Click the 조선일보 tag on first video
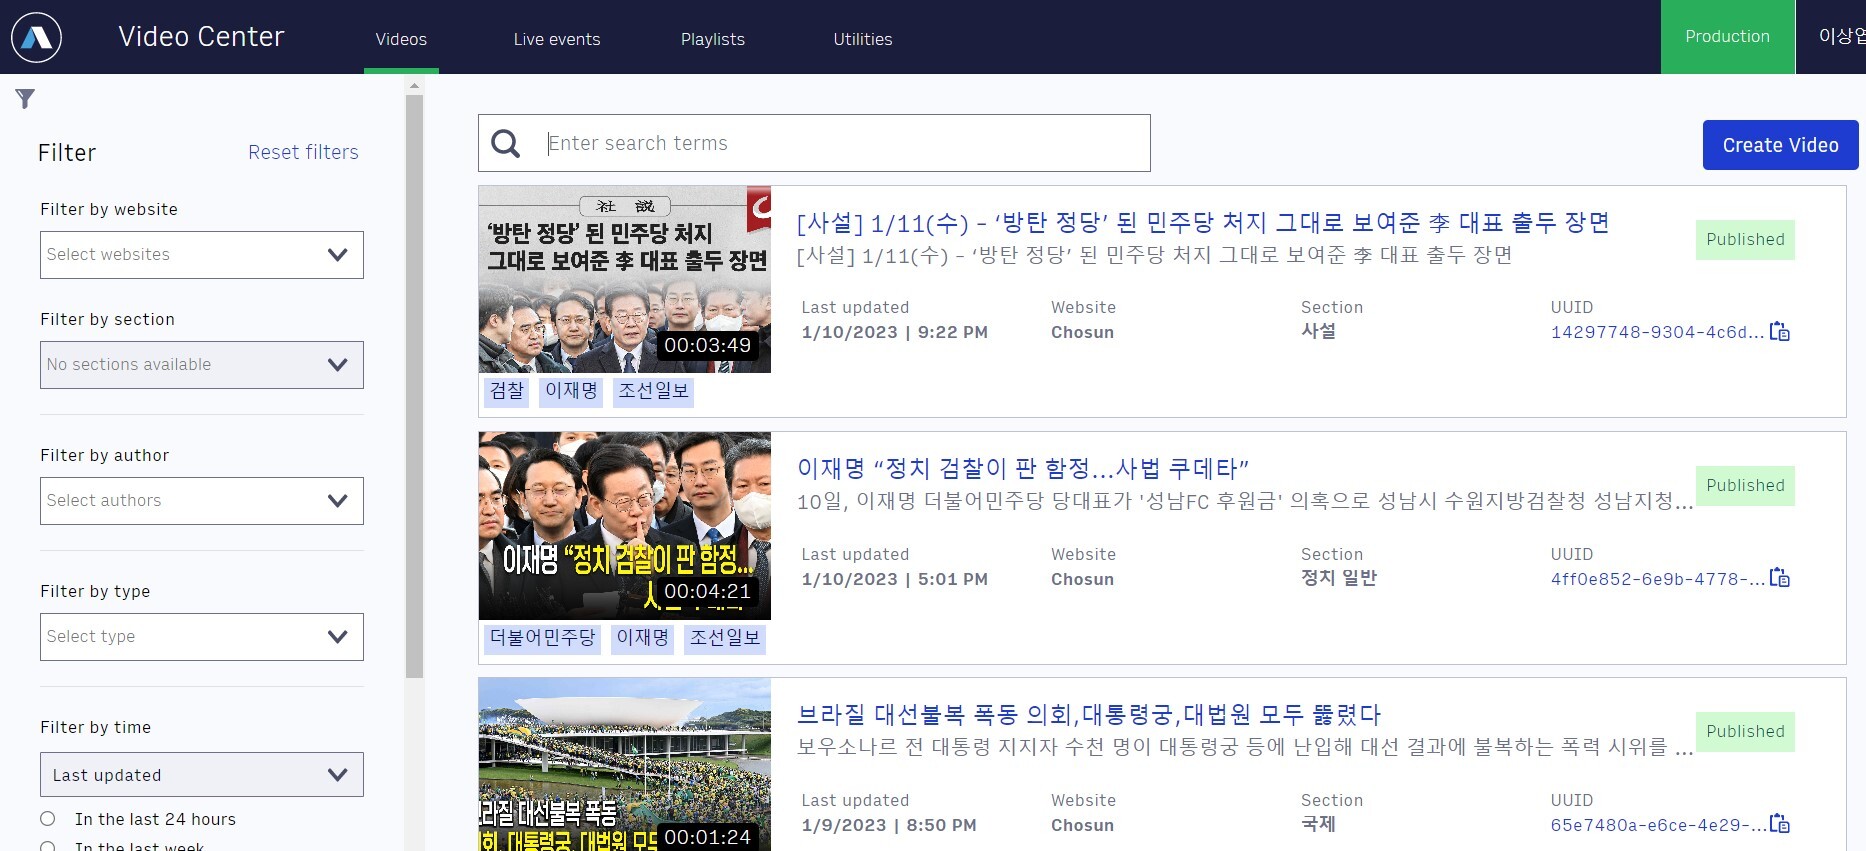Image resolution: width=1866 pixels, height=851 pixels. click(653, 391)
